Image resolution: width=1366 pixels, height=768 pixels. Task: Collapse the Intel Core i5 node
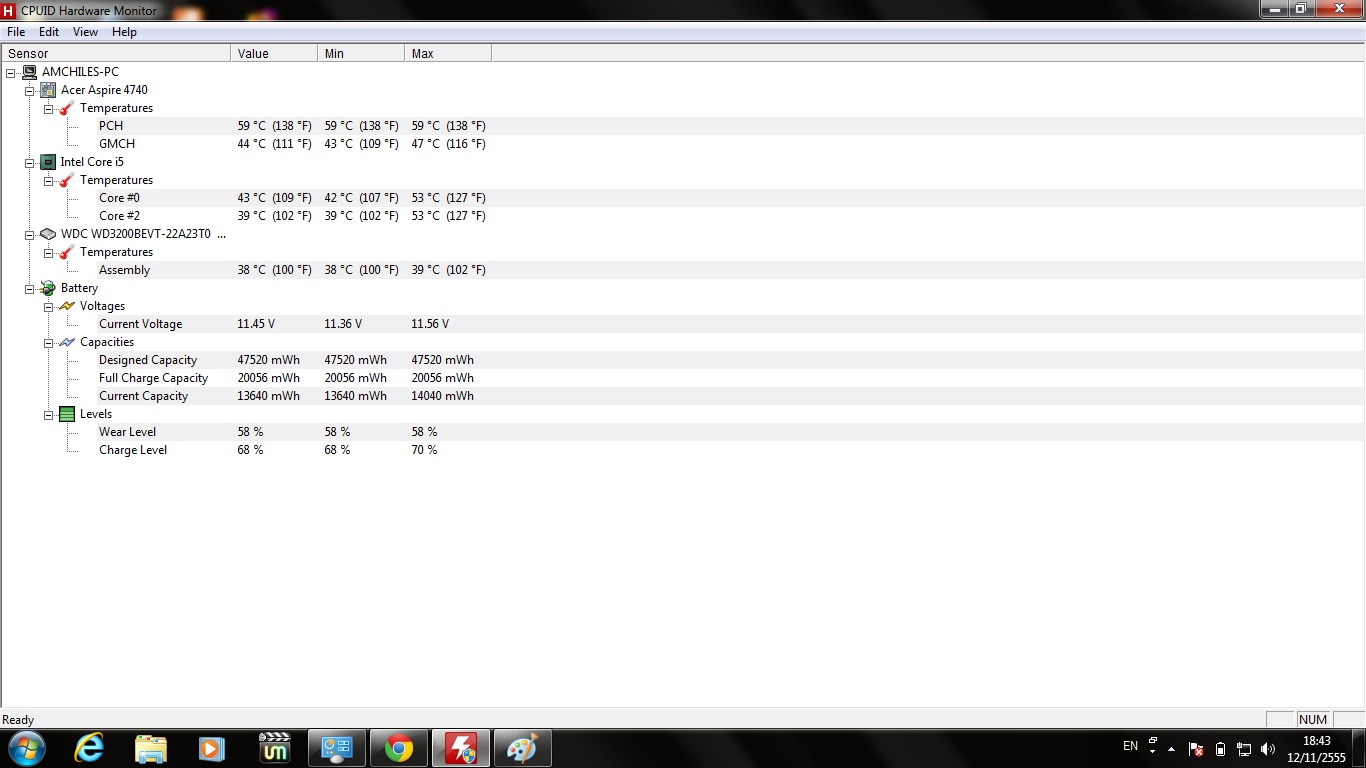[30, 162]
